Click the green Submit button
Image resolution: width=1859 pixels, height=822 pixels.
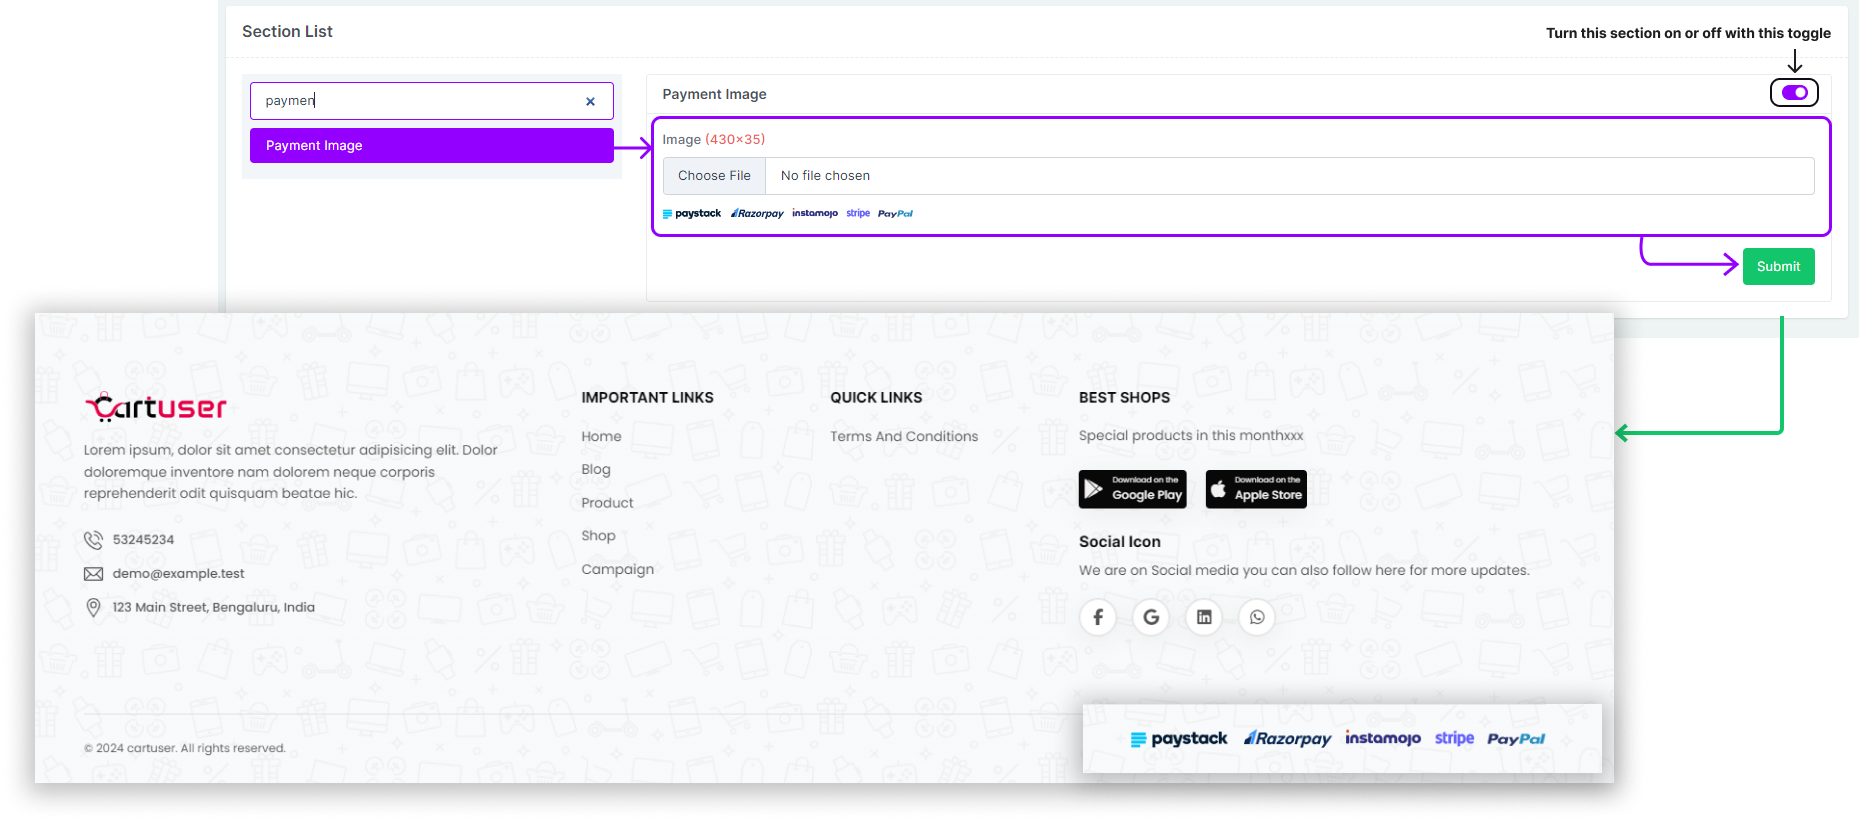point(1778,267)
